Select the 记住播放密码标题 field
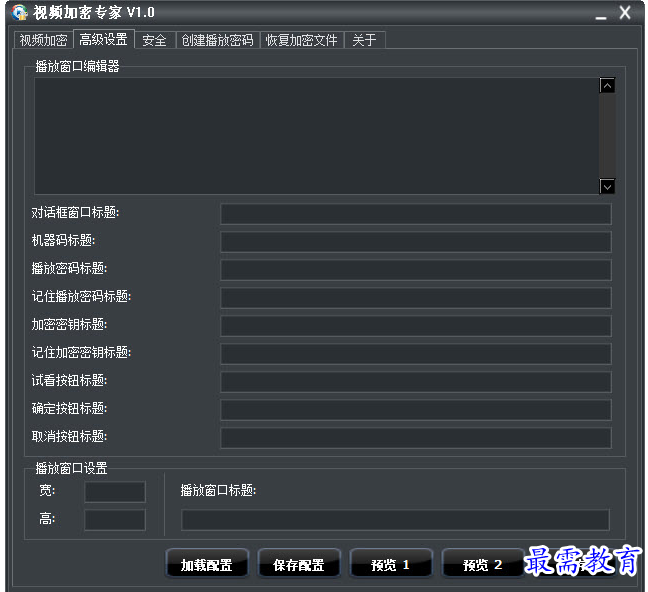This screenshot has height=592, width=648. coord(416,298)
